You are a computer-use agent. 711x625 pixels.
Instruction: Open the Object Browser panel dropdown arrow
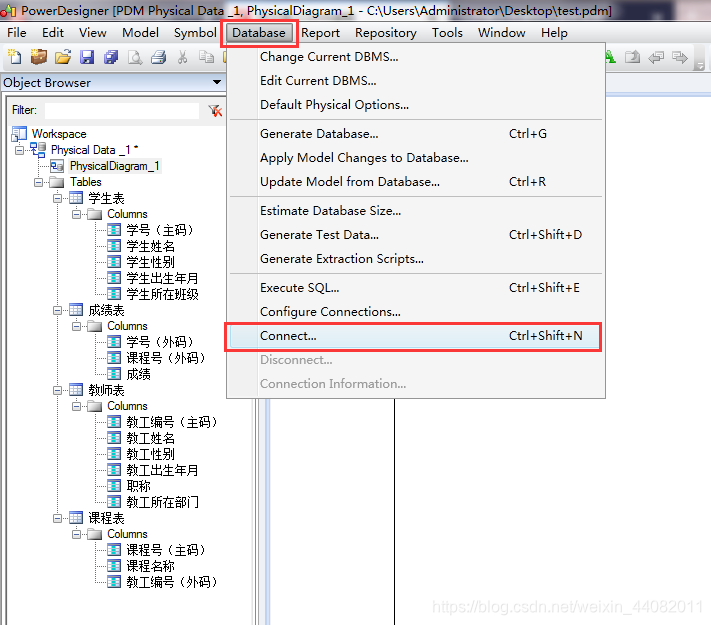click(x=217, y=82)
